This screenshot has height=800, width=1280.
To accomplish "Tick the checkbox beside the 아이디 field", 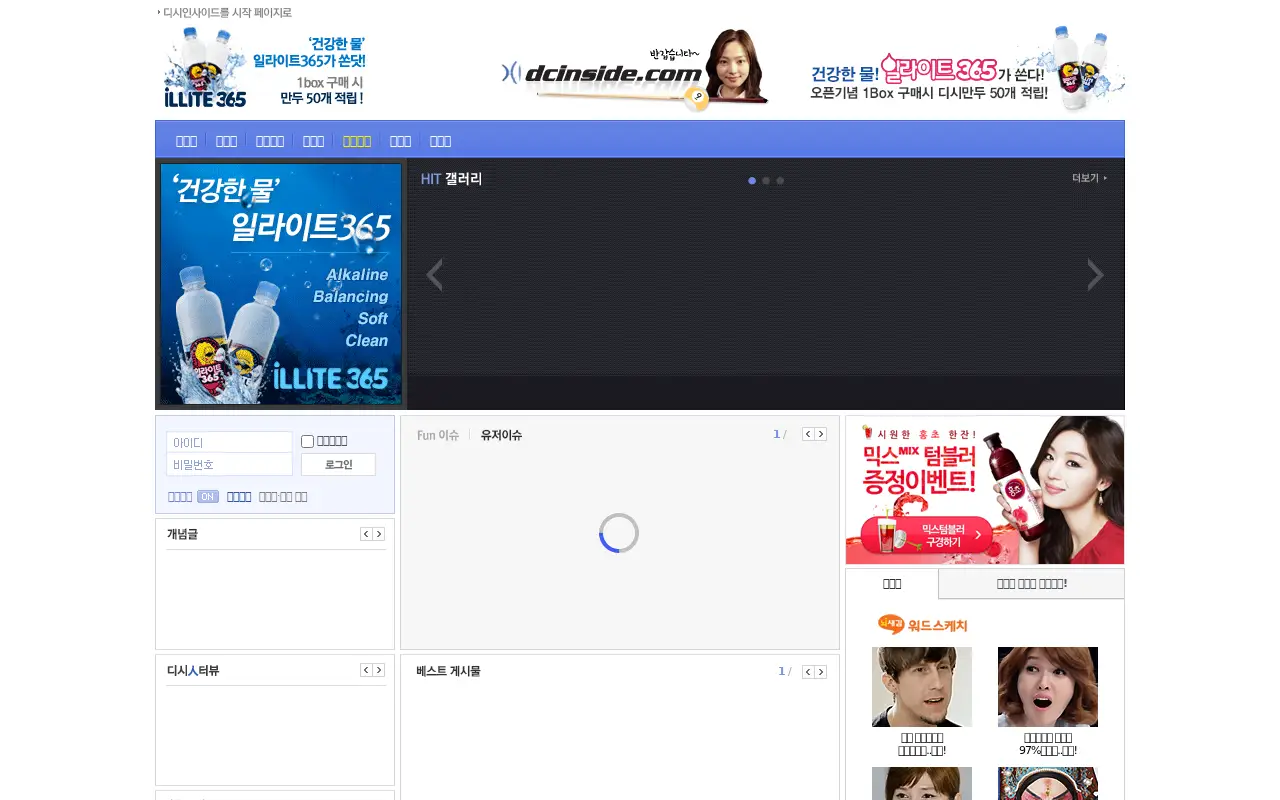I will click(308, 441).
